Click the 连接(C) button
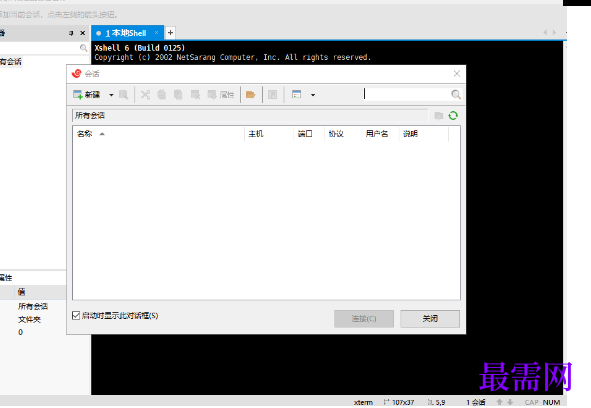Image resolution: width=591 pixels, height=408 pixels. point(364,319)
